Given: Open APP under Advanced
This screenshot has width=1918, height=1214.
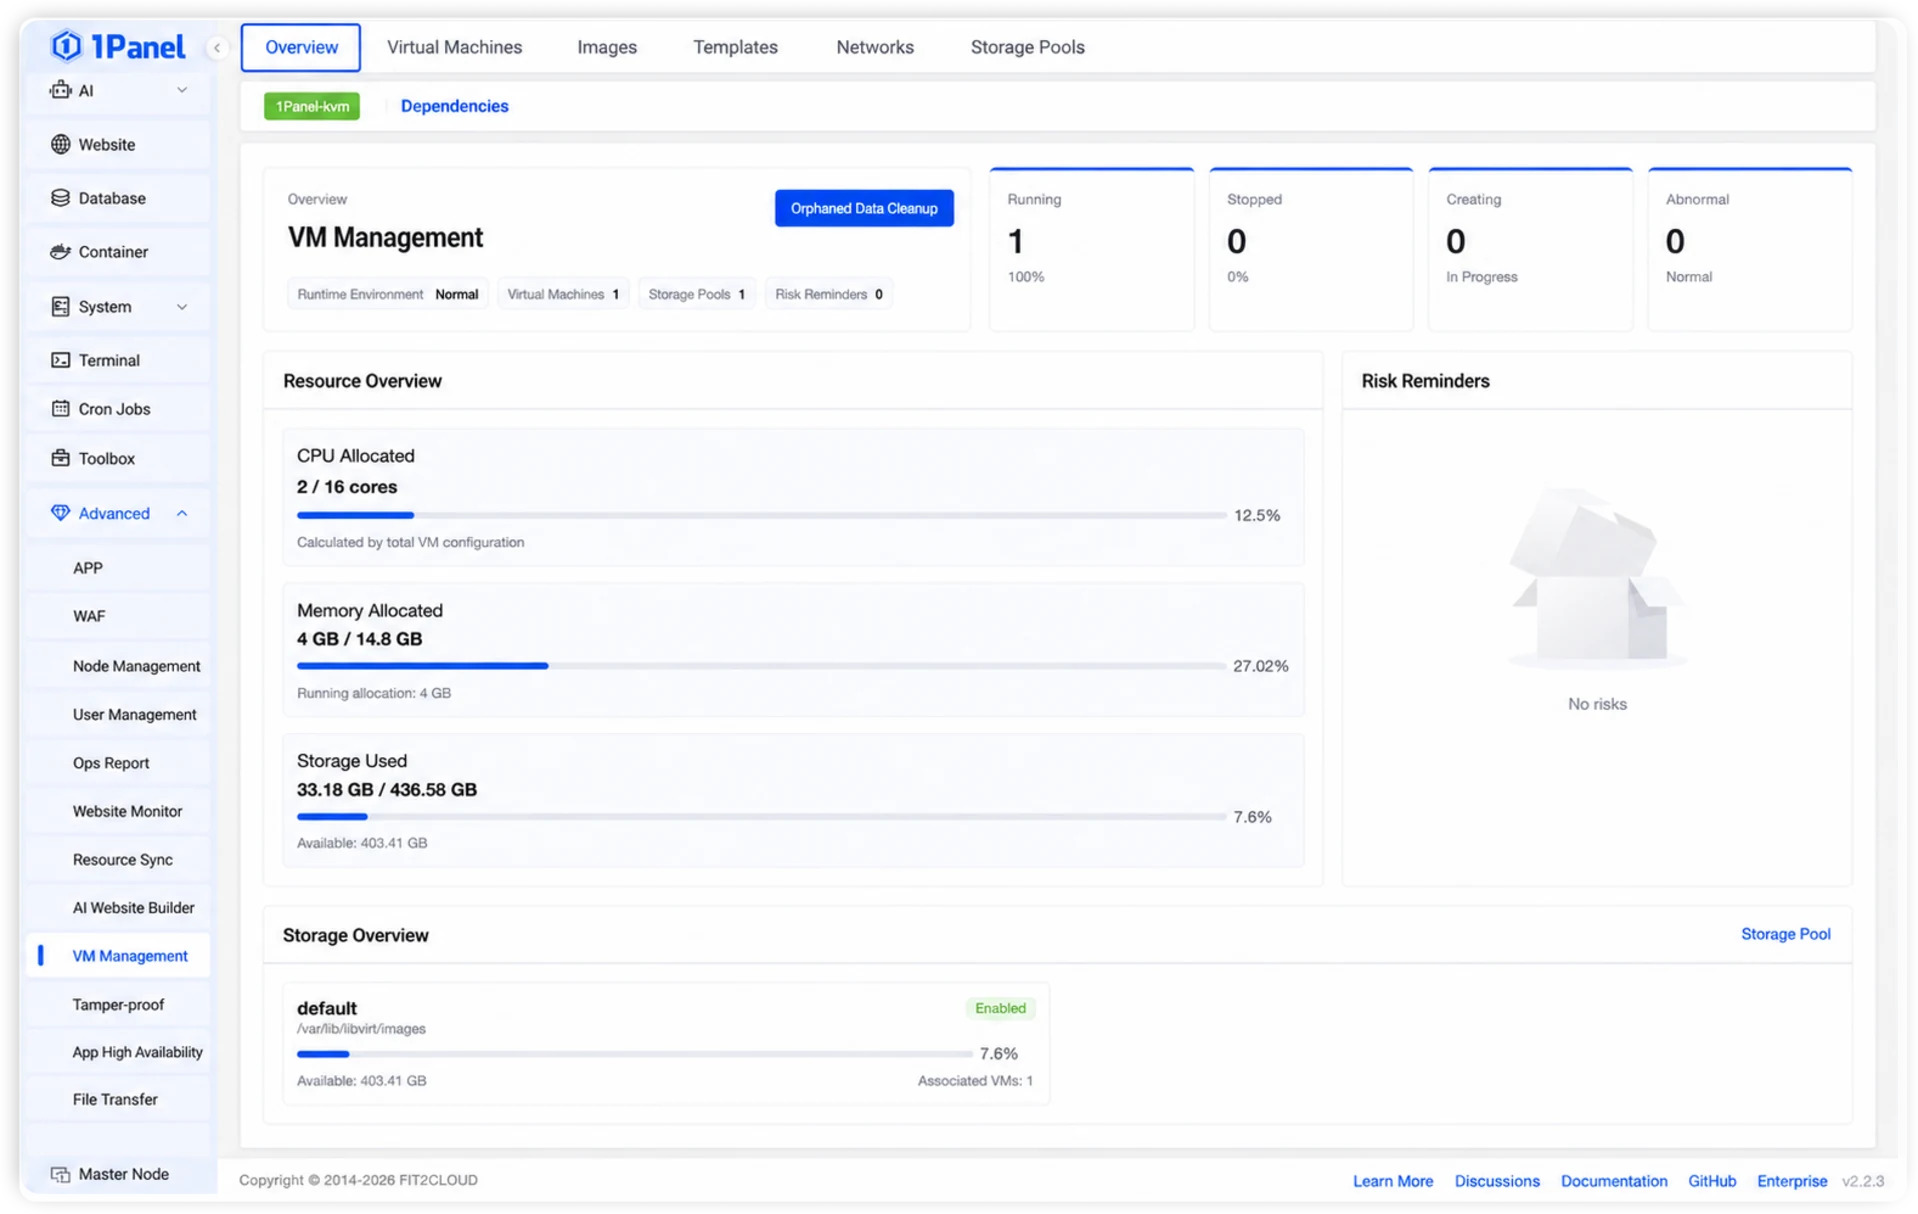Looking at the screenshot, I should 118,568.
